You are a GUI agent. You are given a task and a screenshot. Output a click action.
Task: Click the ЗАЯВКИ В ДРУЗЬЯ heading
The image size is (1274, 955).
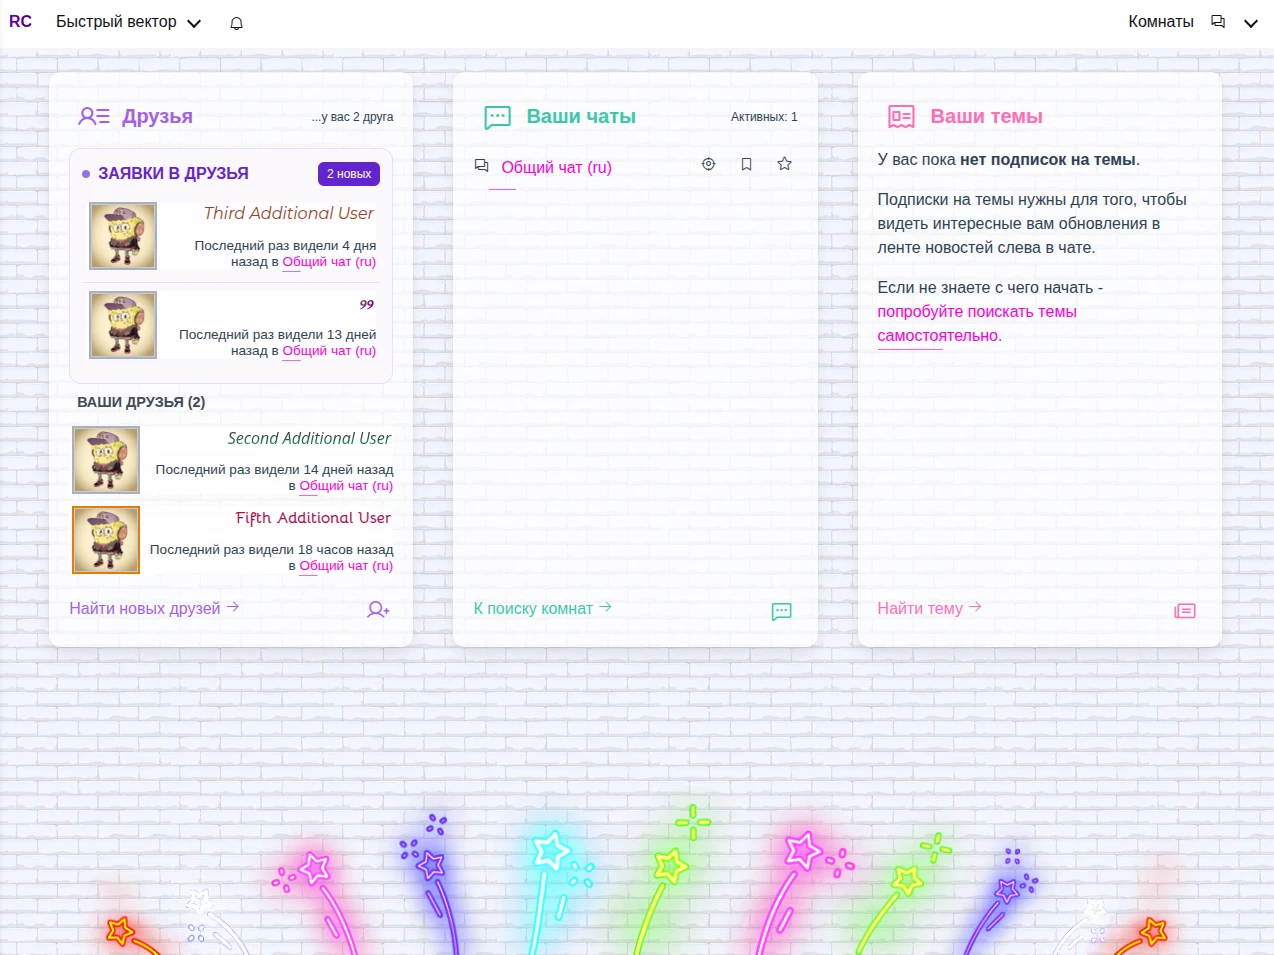tap(173, 174)
